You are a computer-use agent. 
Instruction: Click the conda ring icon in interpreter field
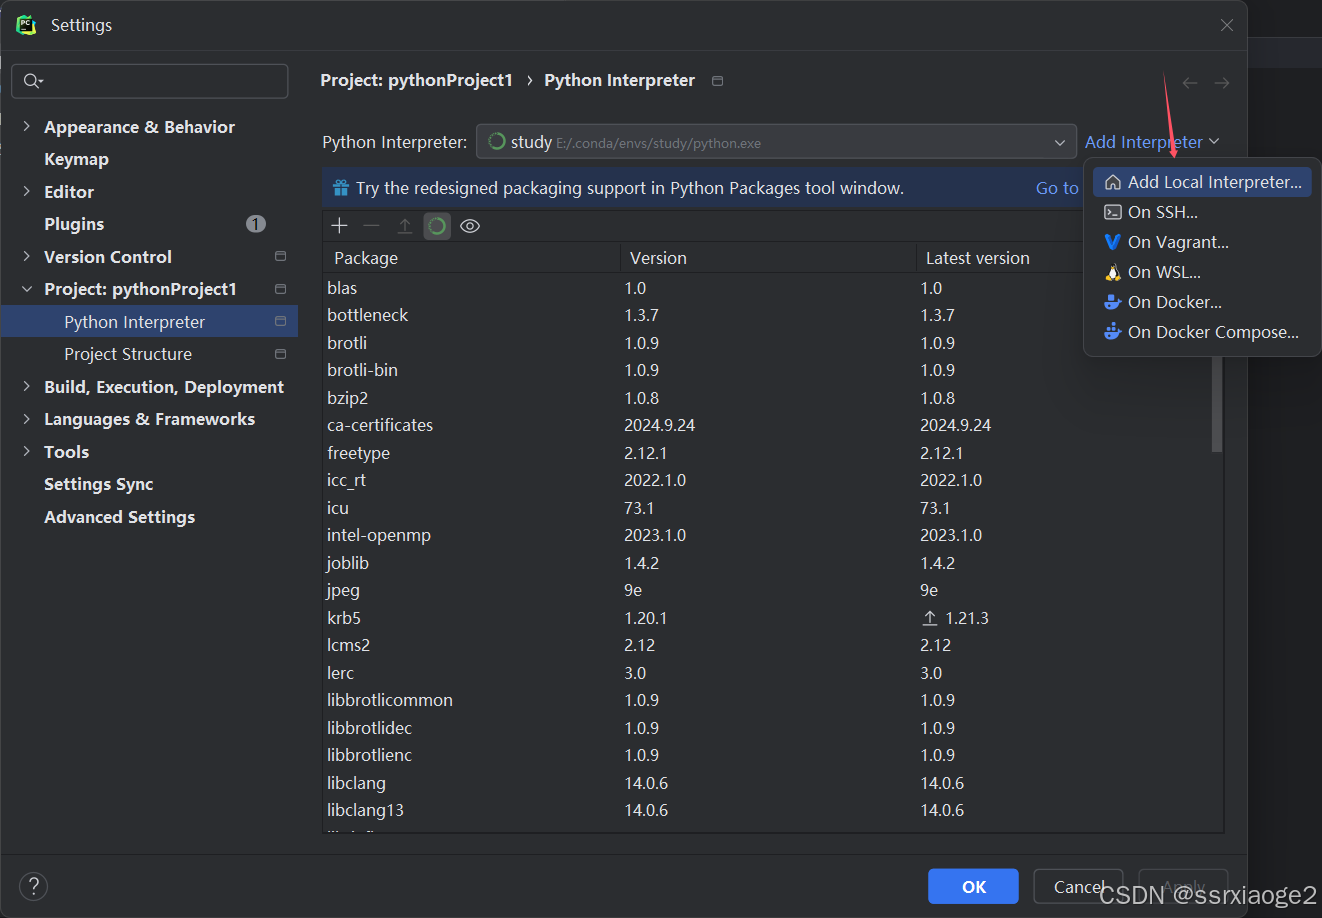[x=497, y=142]
